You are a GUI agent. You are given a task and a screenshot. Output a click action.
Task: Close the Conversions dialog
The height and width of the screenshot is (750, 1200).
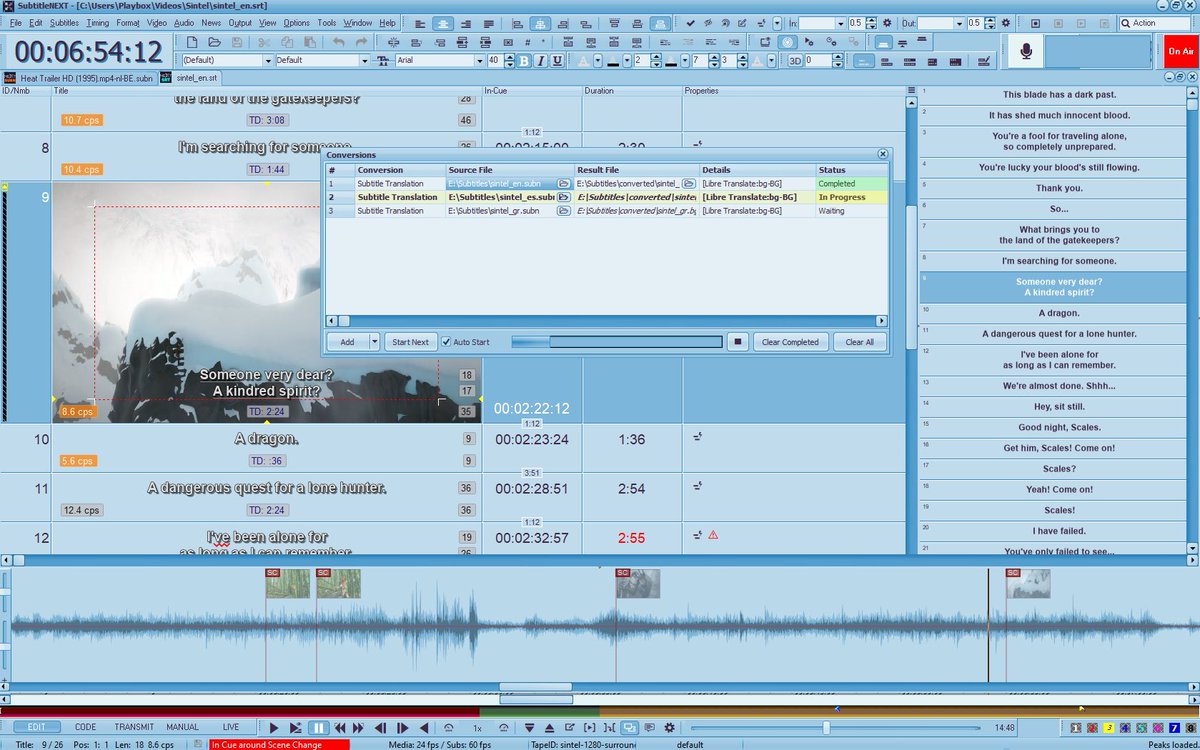pyautogui.click(x=882, y=155)
